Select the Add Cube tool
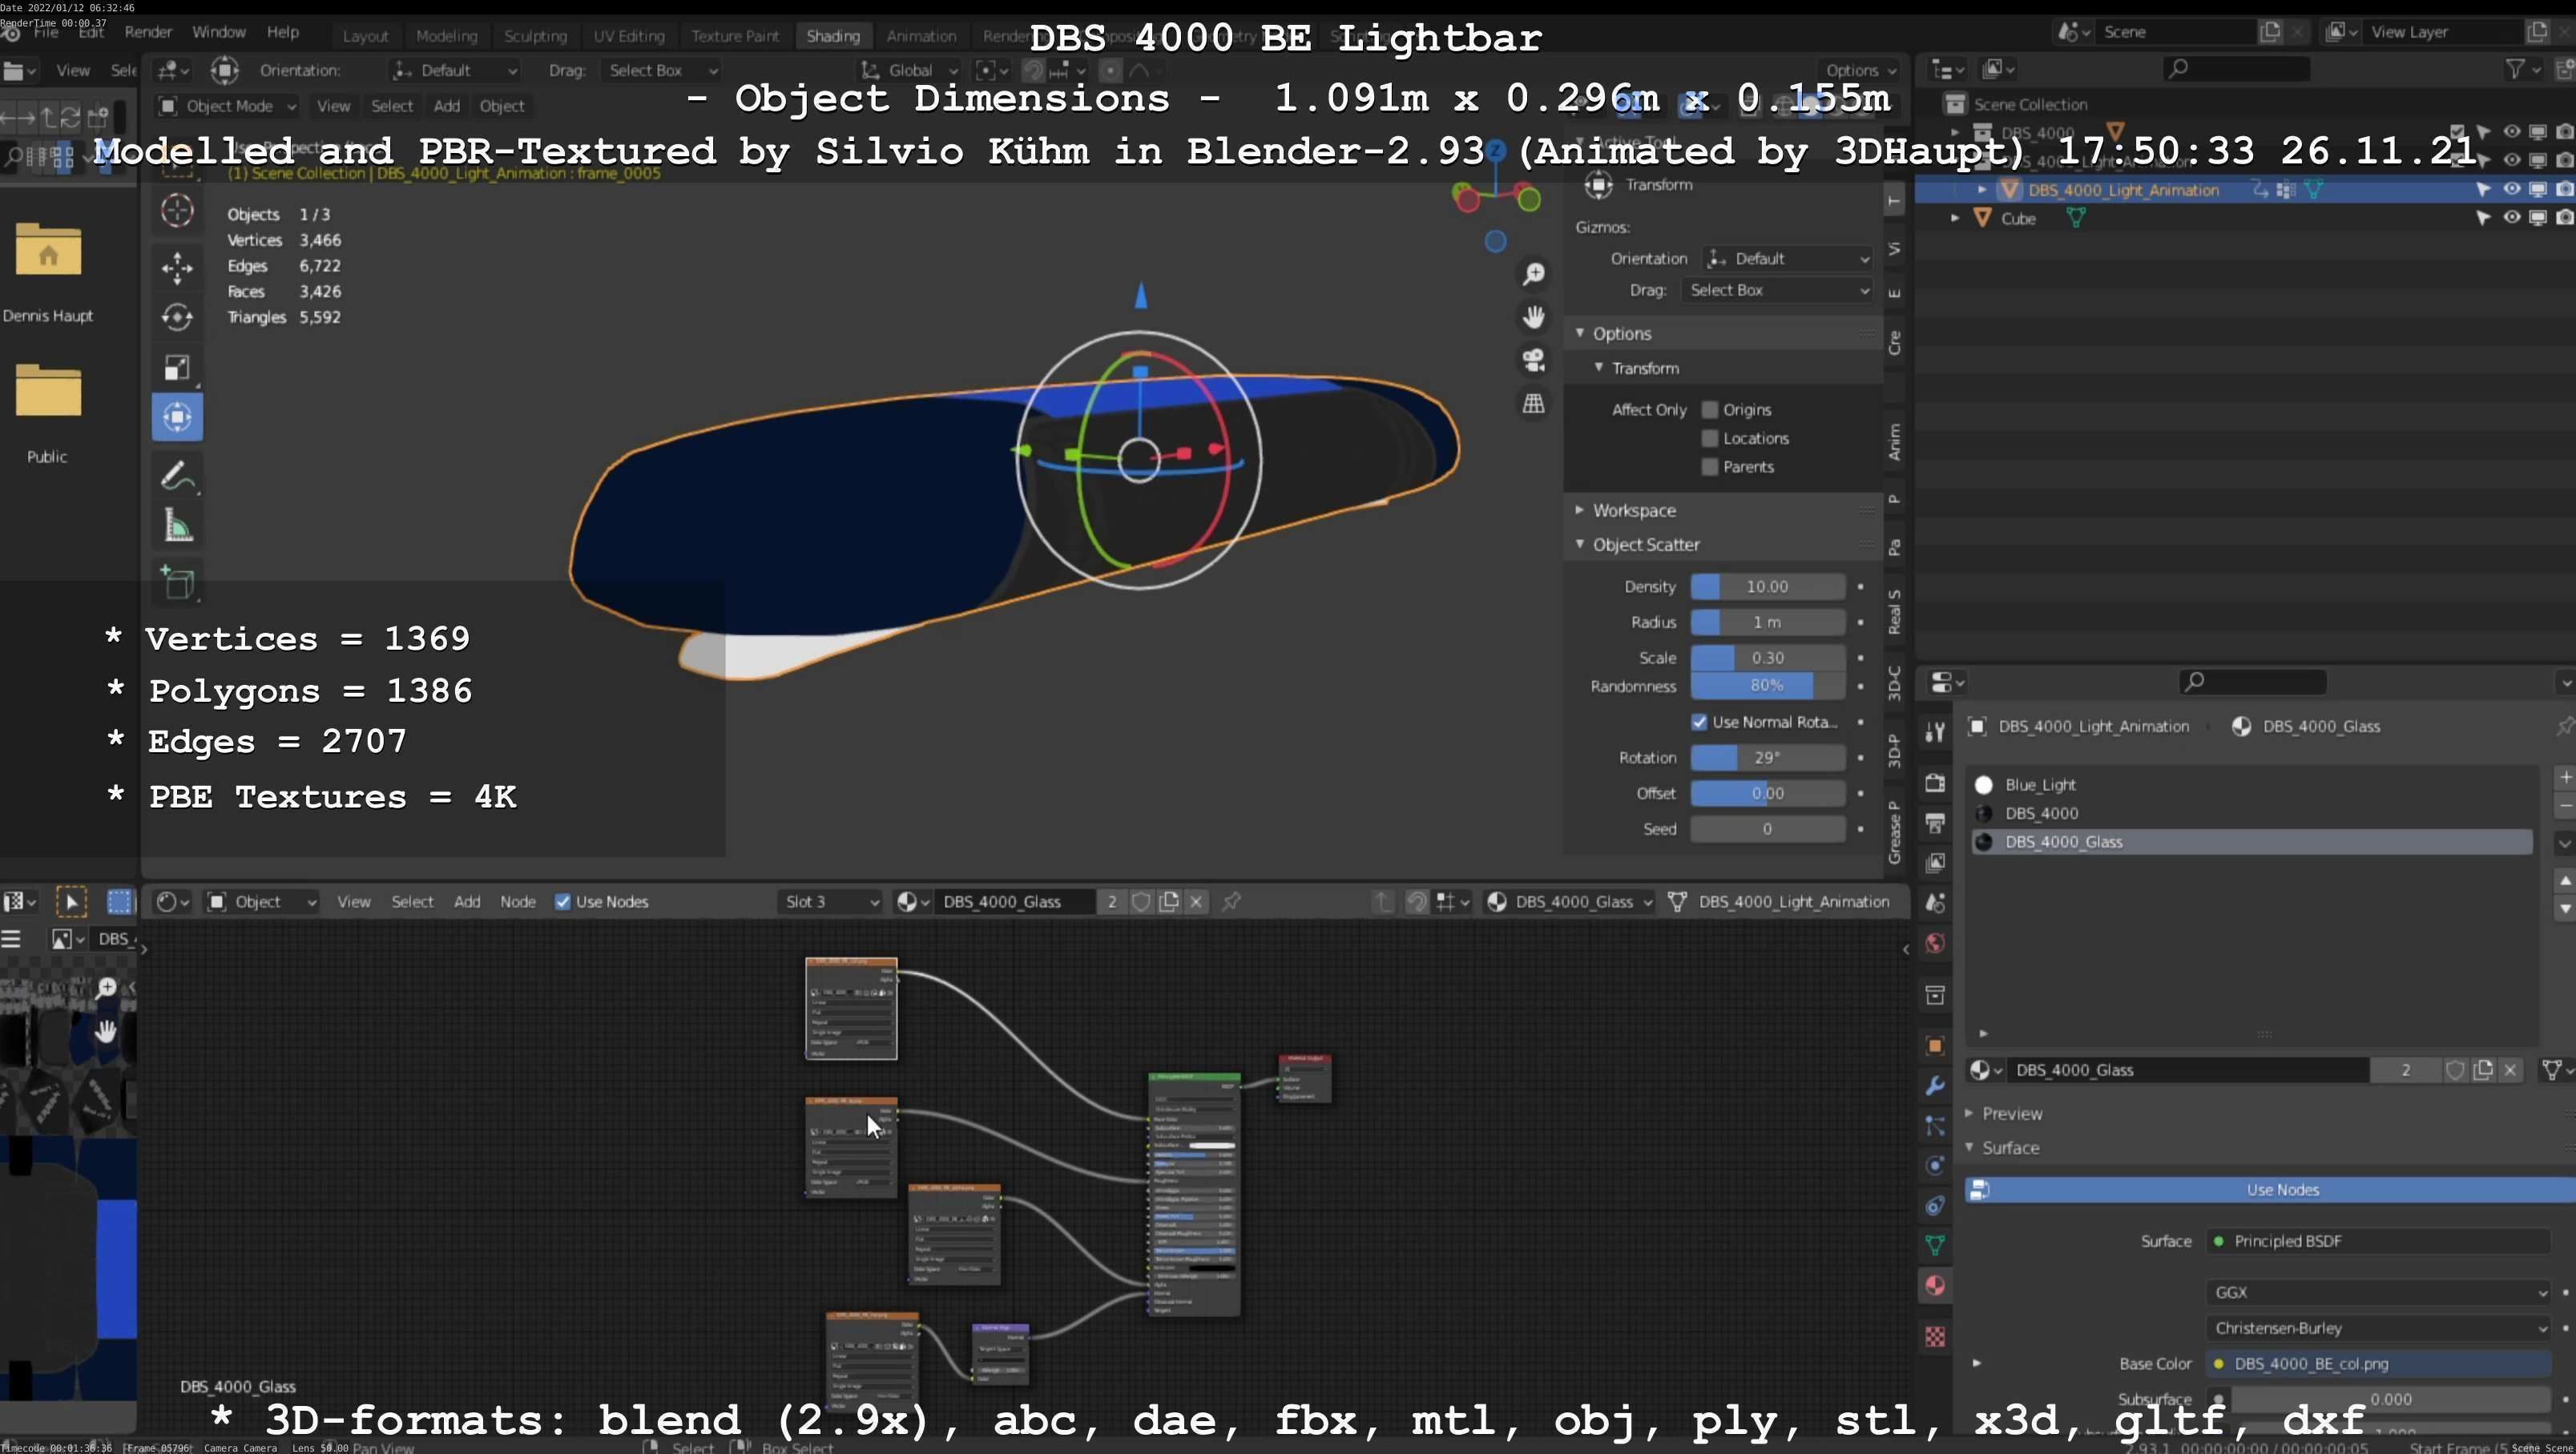 (x=177, y=583)
